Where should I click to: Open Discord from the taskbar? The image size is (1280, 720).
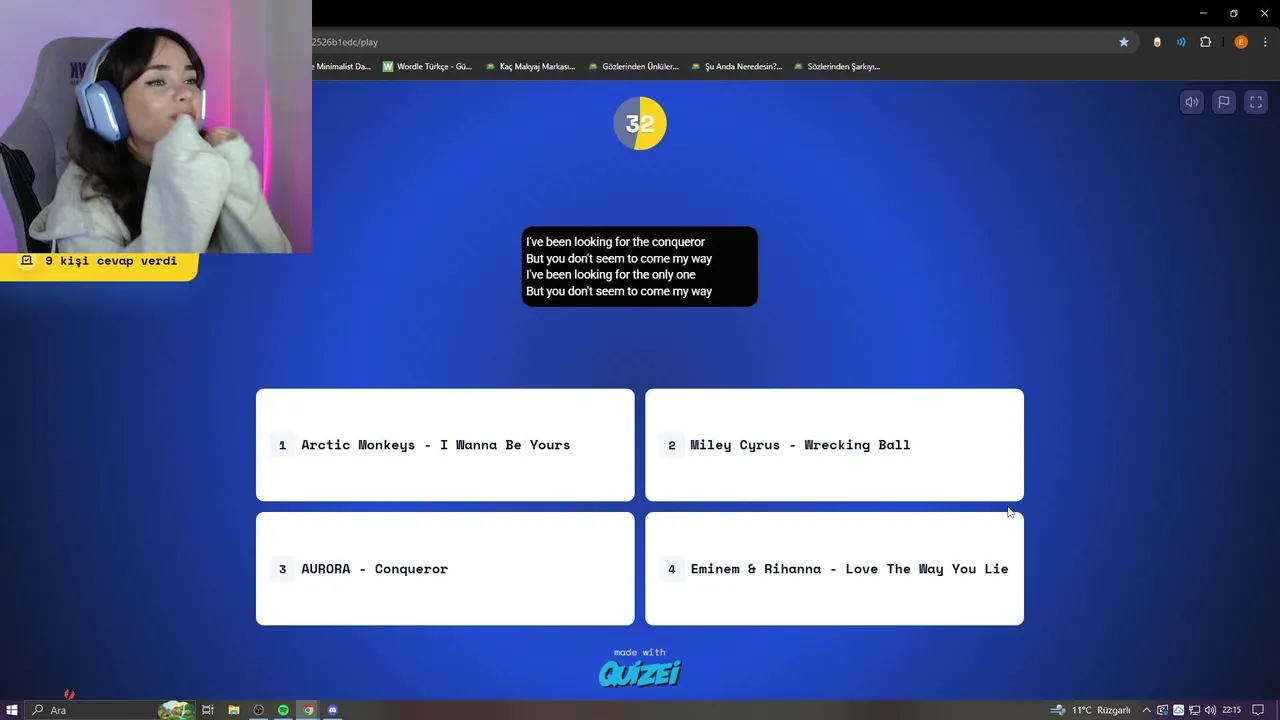pos(333,710)
